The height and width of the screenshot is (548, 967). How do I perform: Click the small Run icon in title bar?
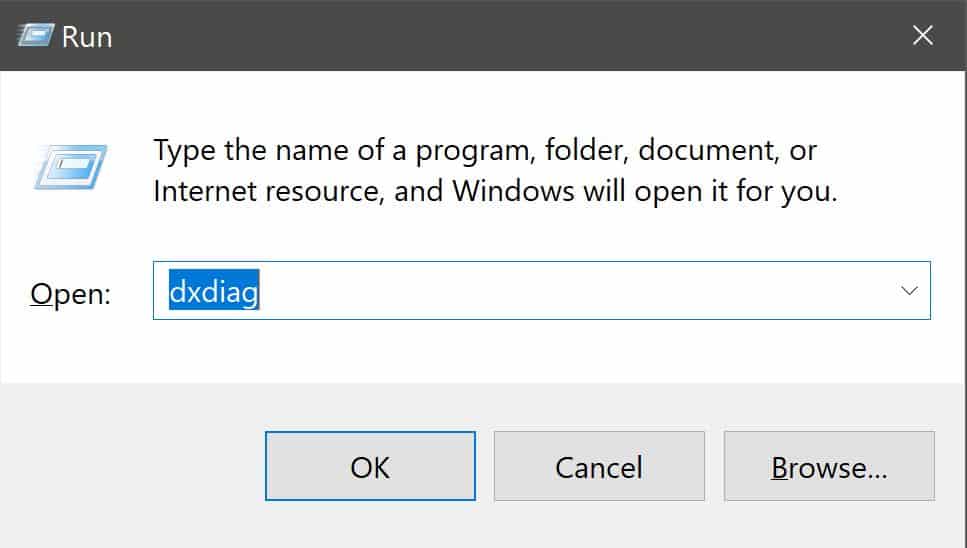tap(35, 35)
